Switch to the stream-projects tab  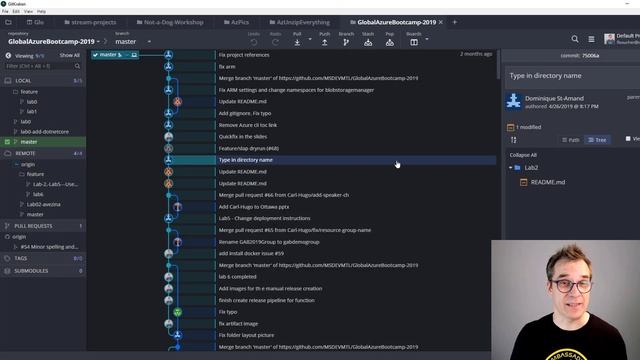point(90,22)
